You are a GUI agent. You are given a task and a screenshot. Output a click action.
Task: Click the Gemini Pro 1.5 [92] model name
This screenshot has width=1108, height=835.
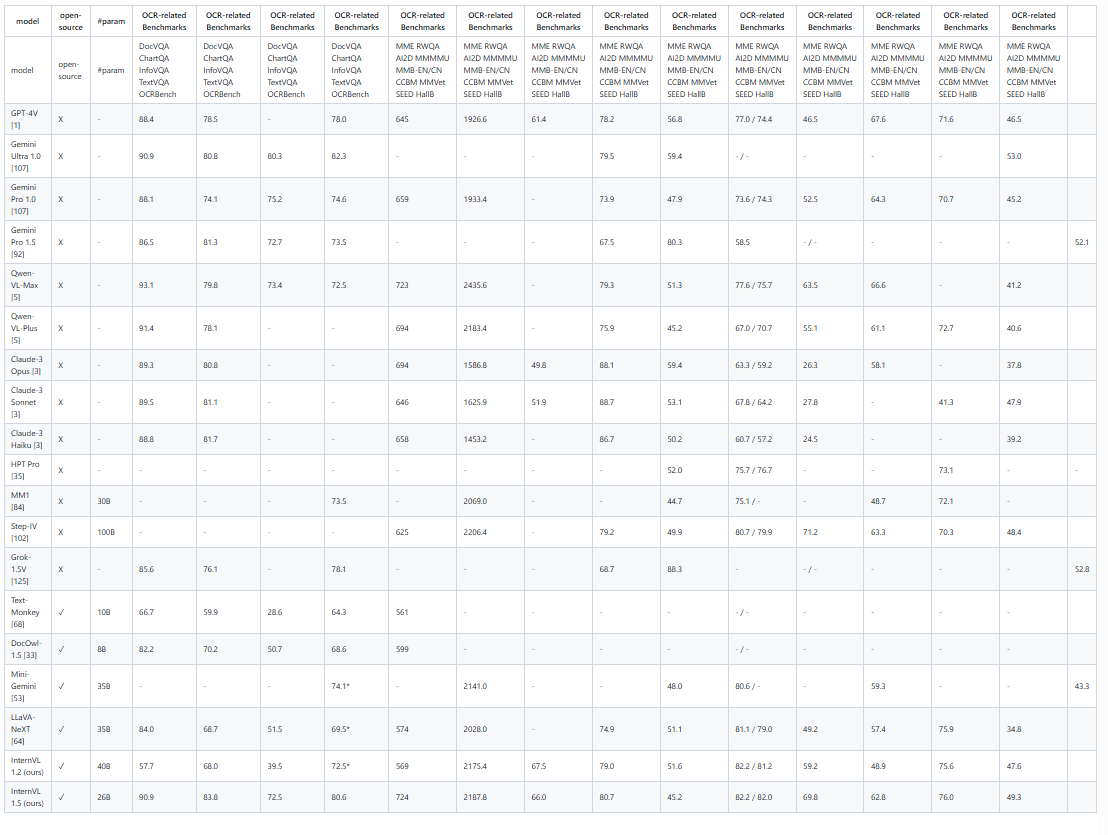point(23,242)
